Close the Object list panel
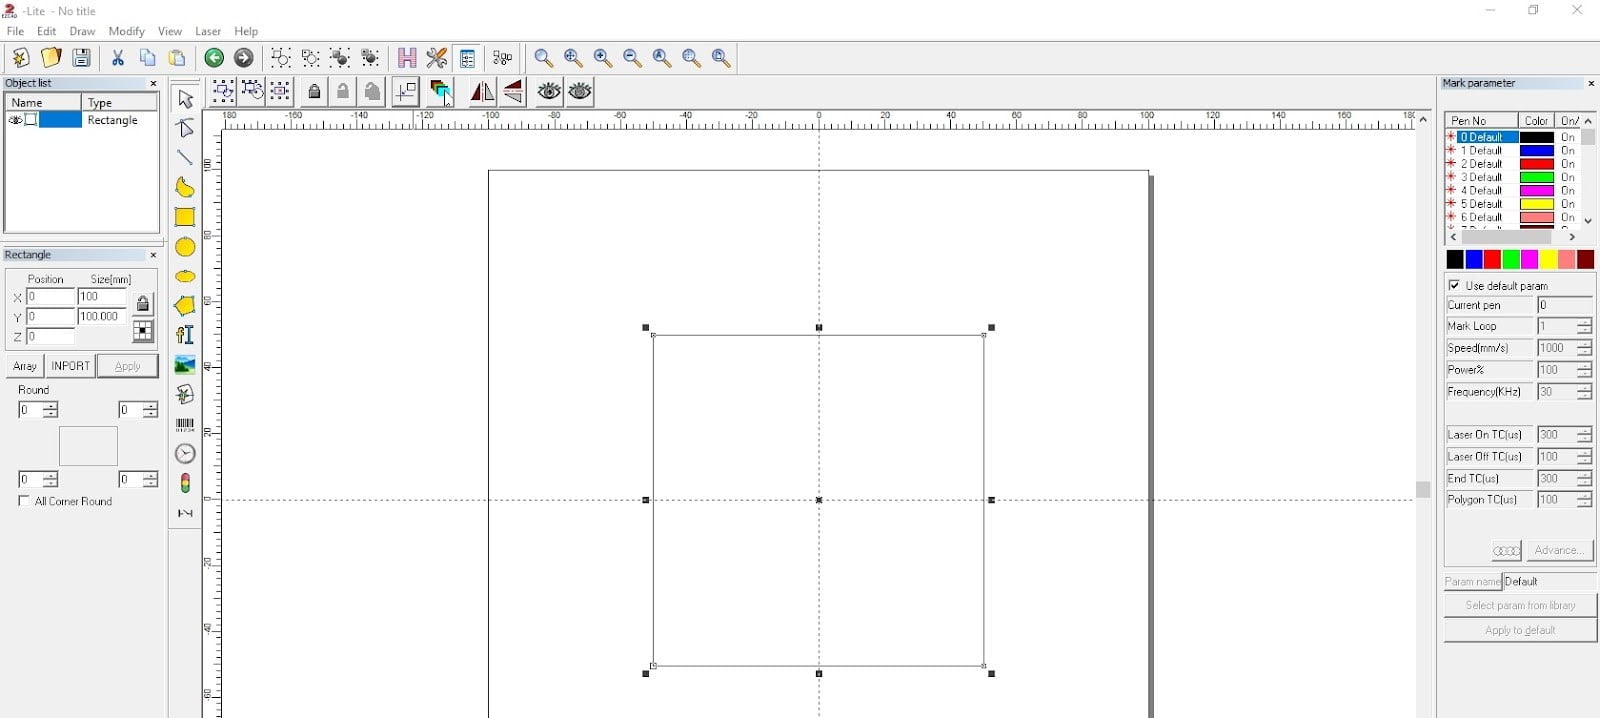This screenshot has width=1600, height=718. [x=153, y=84]
